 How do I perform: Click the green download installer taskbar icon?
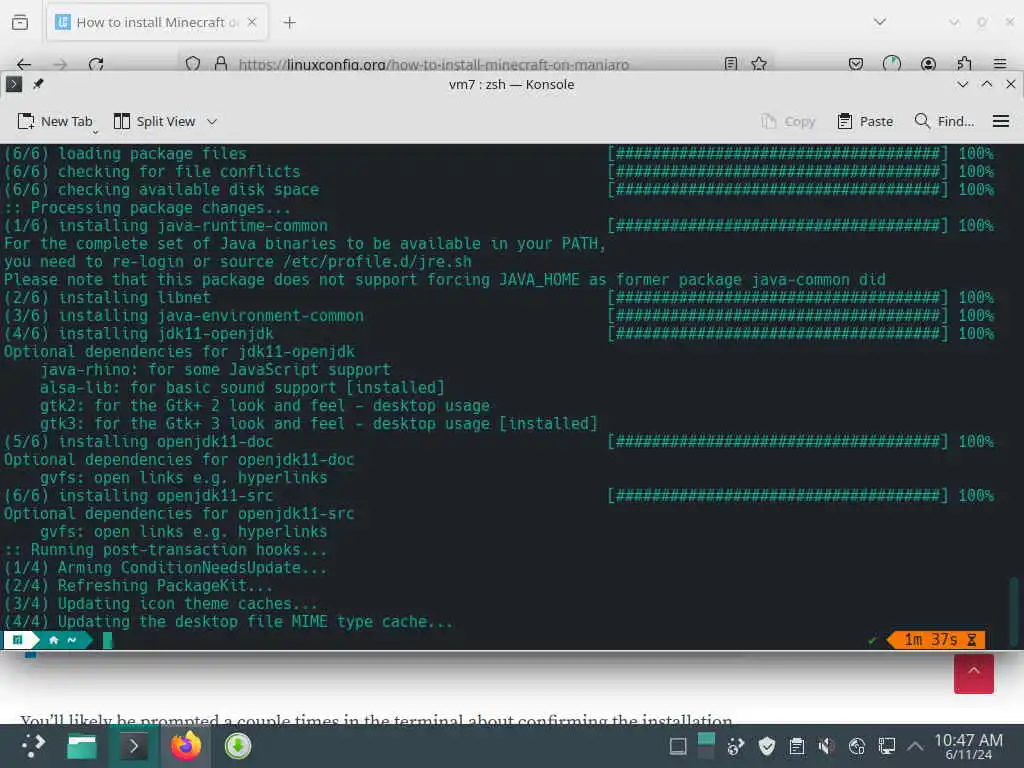(x=238, y=746)
